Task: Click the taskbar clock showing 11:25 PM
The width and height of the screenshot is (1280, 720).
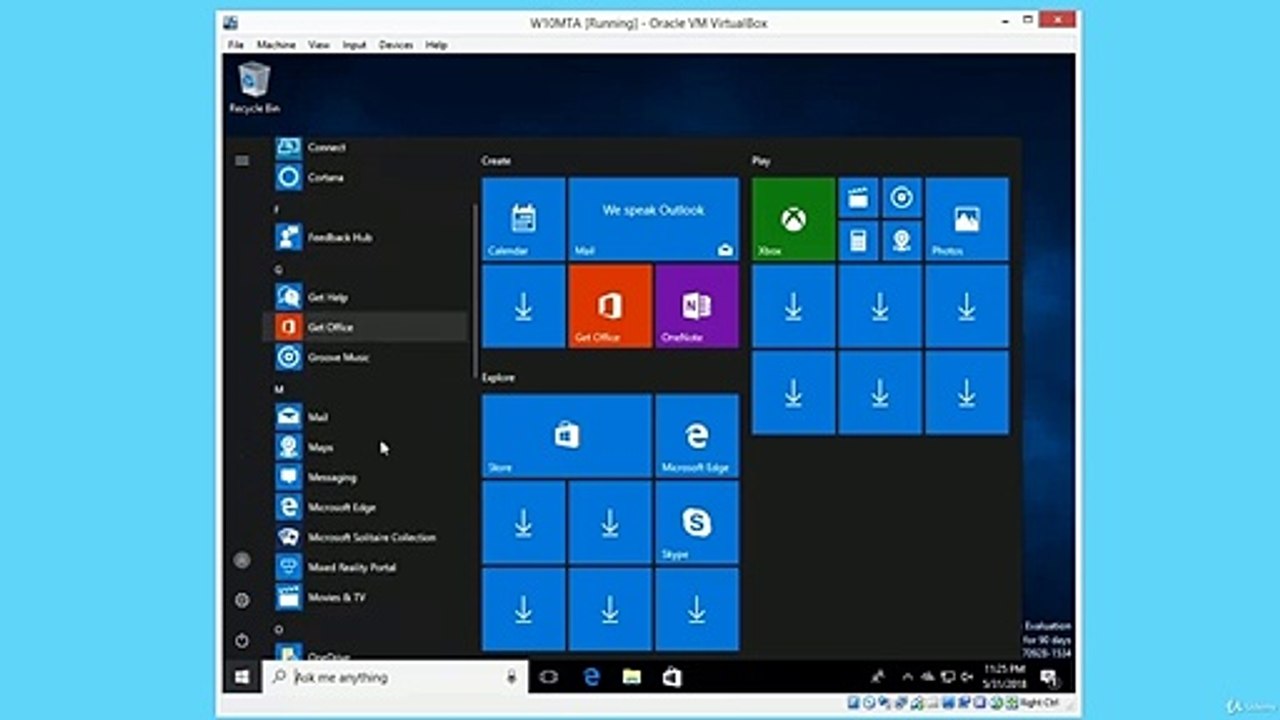Action: coord(1003,677)
